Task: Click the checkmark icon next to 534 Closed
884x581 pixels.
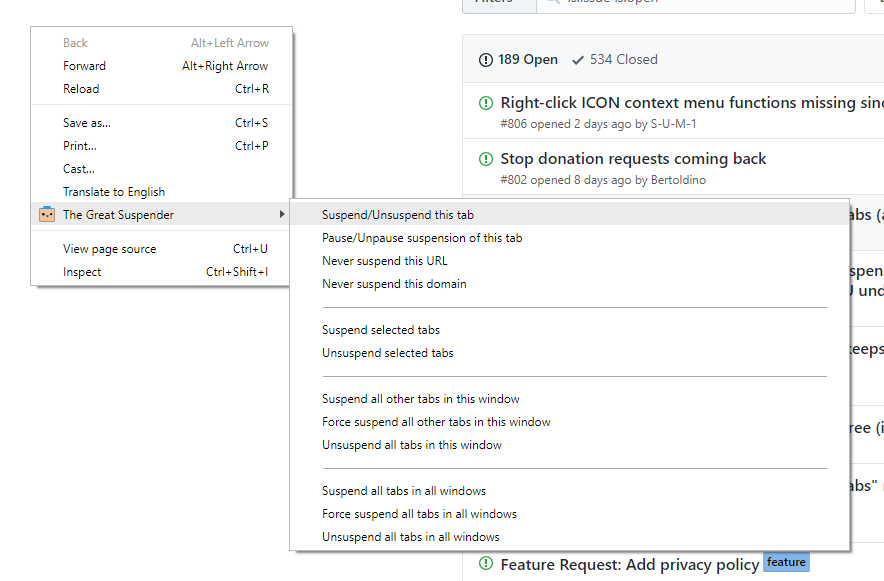Action: point(576,60)
